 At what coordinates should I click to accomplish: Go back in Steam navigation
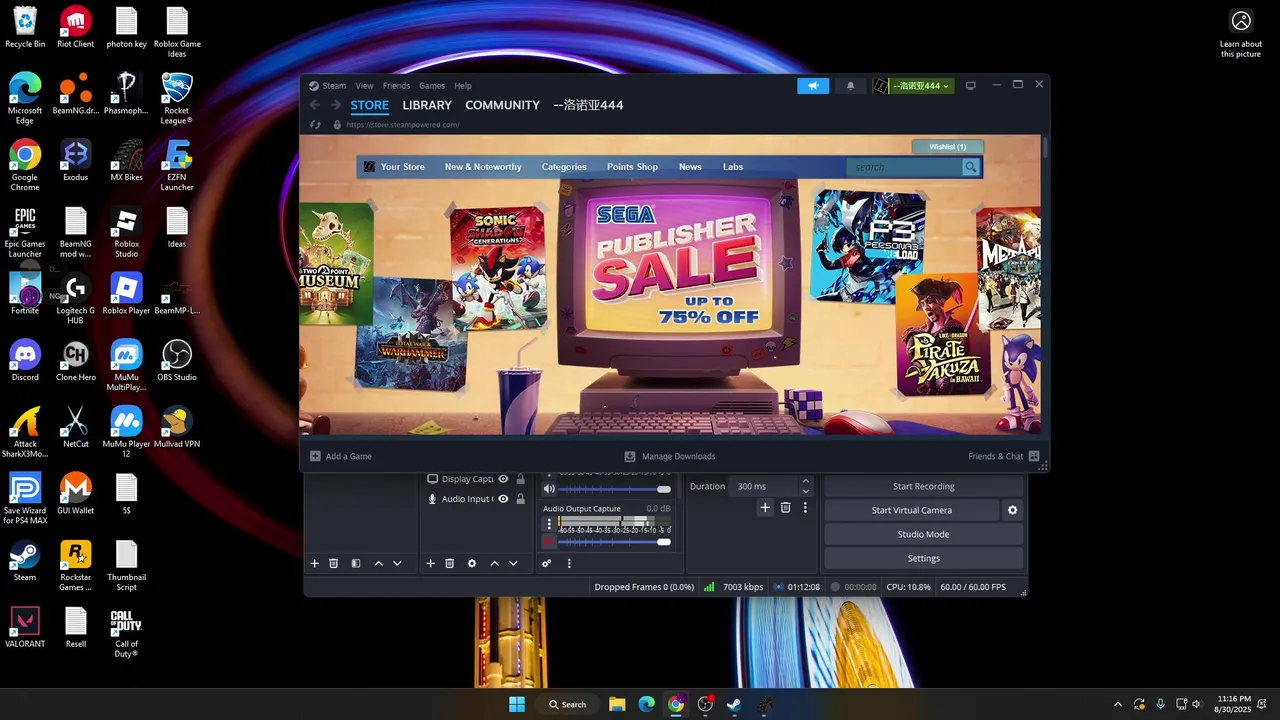315,105
